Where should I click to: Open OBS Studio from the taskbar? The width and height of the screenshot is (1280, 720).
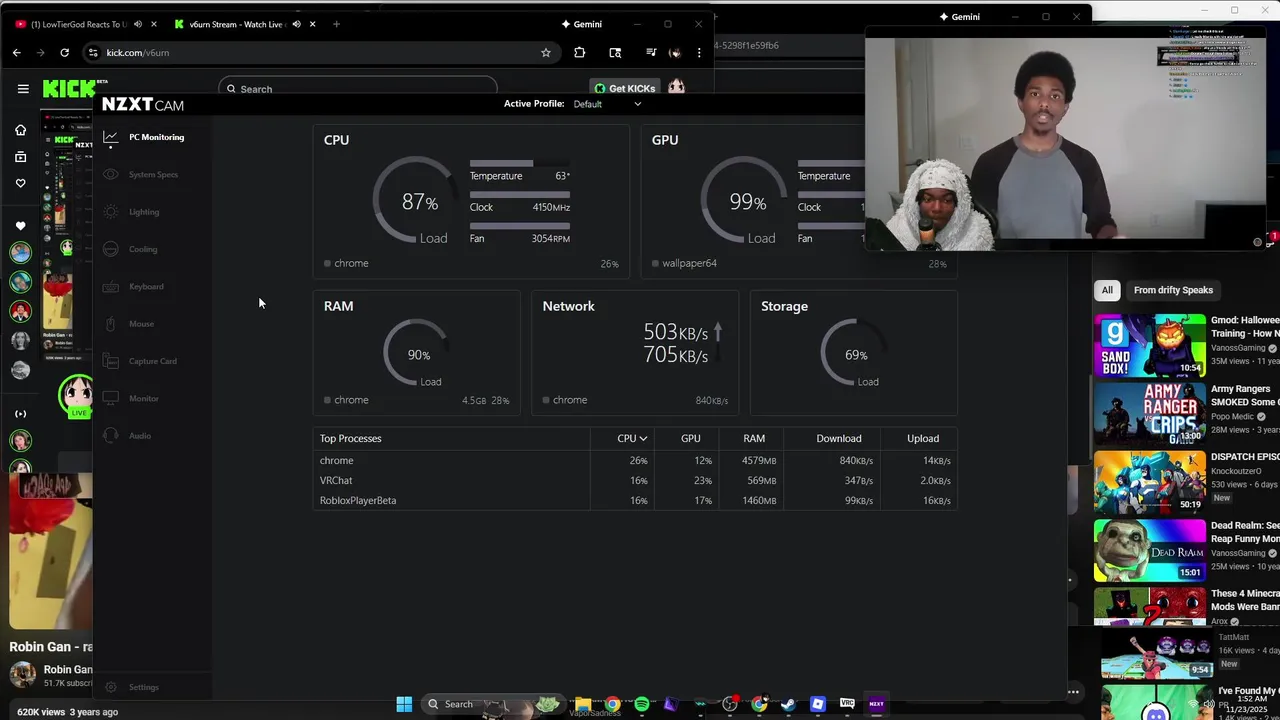point(729,704)
